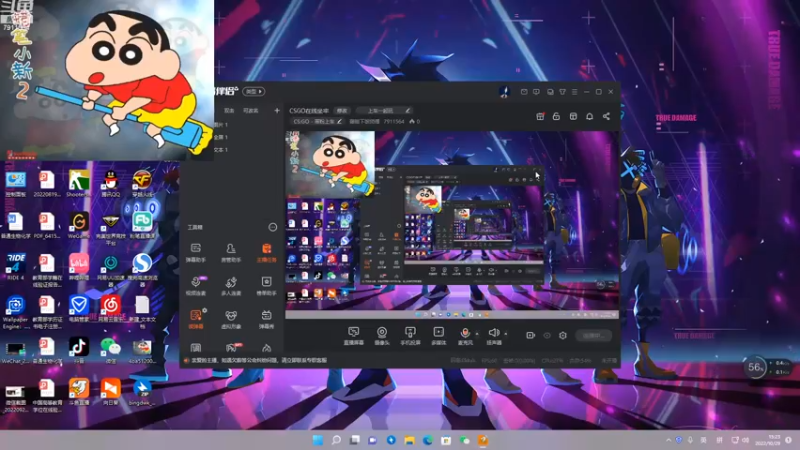The width and height of the screenshot is (800, 450).
Task: Click the stream preview canvas
Action: point(452,225)
